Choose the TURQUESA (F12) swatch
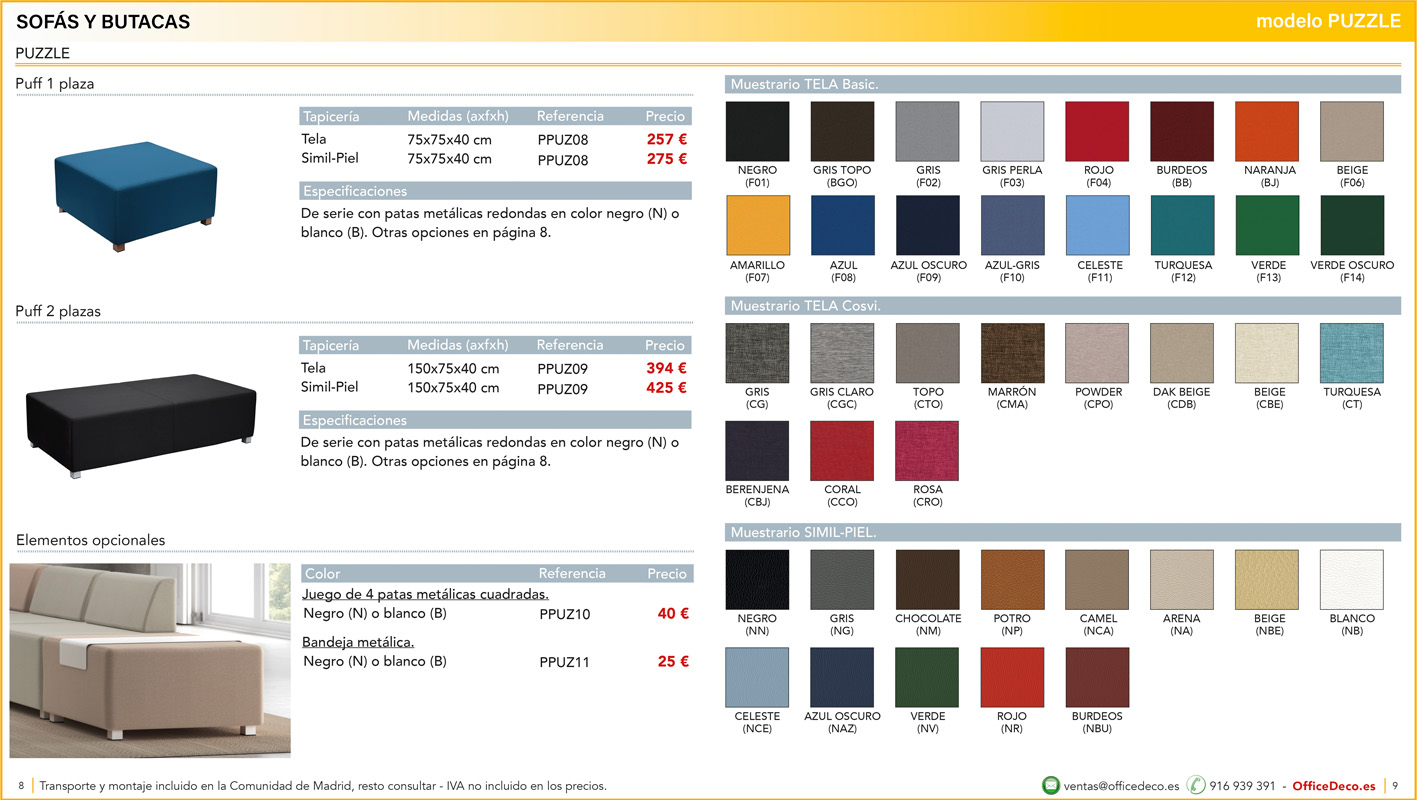The height and width of the screenshot is (800, 1417). tap(1182, 225)
